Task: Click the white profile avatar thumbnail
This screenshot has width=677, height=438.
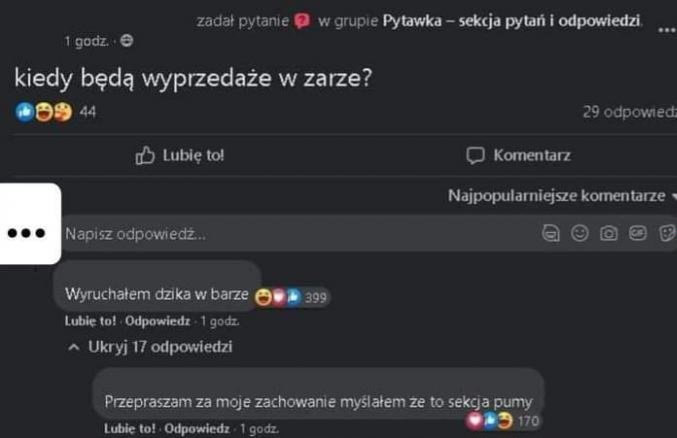Action: pyautogui.click(x=30, y=224)
